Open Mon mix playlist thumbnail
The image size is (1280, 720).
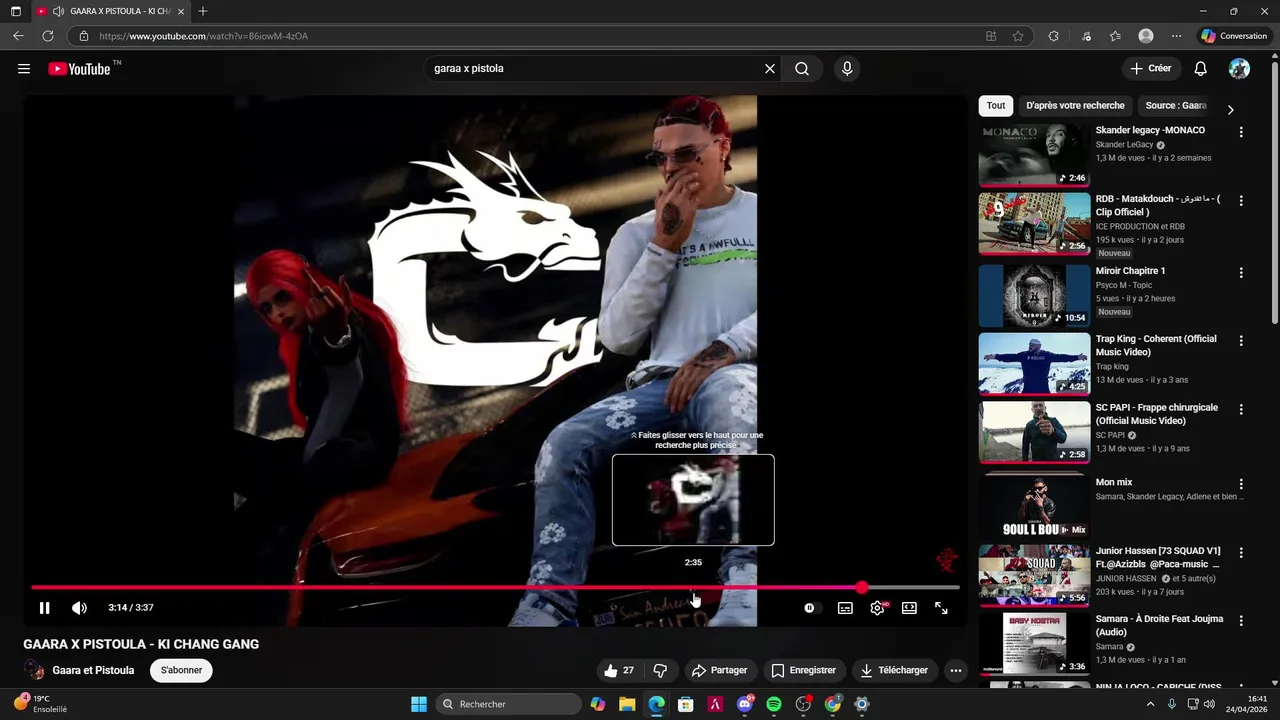tap(1034, 505)
